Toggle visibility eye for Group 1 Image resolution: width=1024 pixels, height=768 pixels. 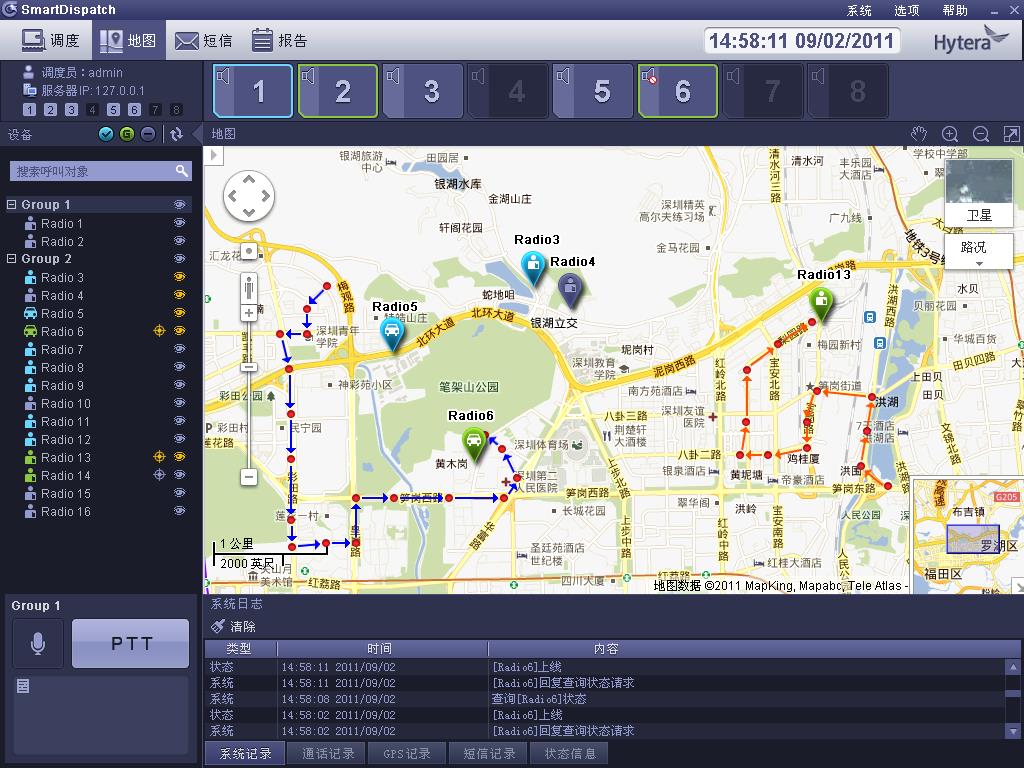pos(180,204)
